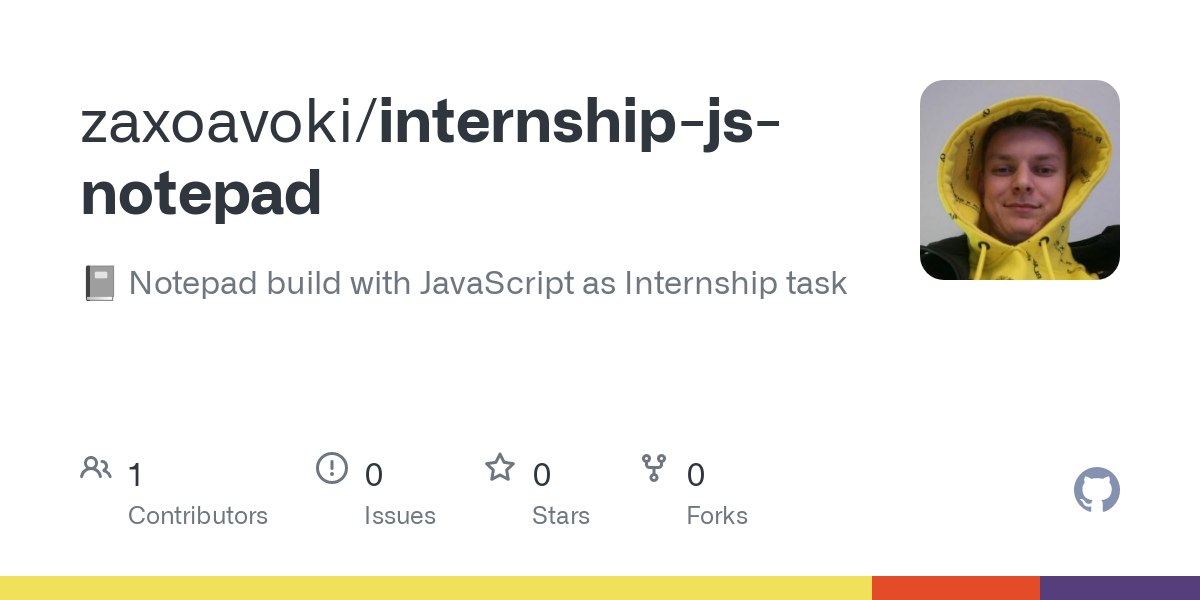Image resolution: width=1200 pixels, height=600 pixels.
Task: Click the Stars label
Action: (x=561, y=516)
